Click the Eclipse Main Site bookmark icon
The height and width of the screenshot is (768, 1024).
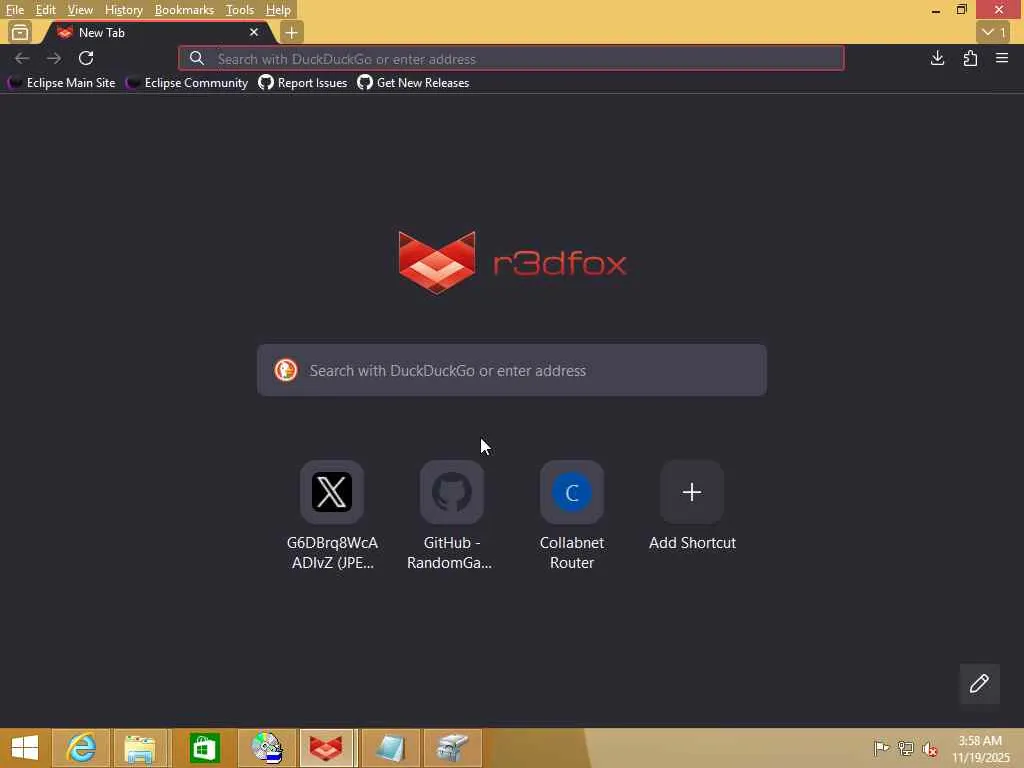click(x=14, y=83)
